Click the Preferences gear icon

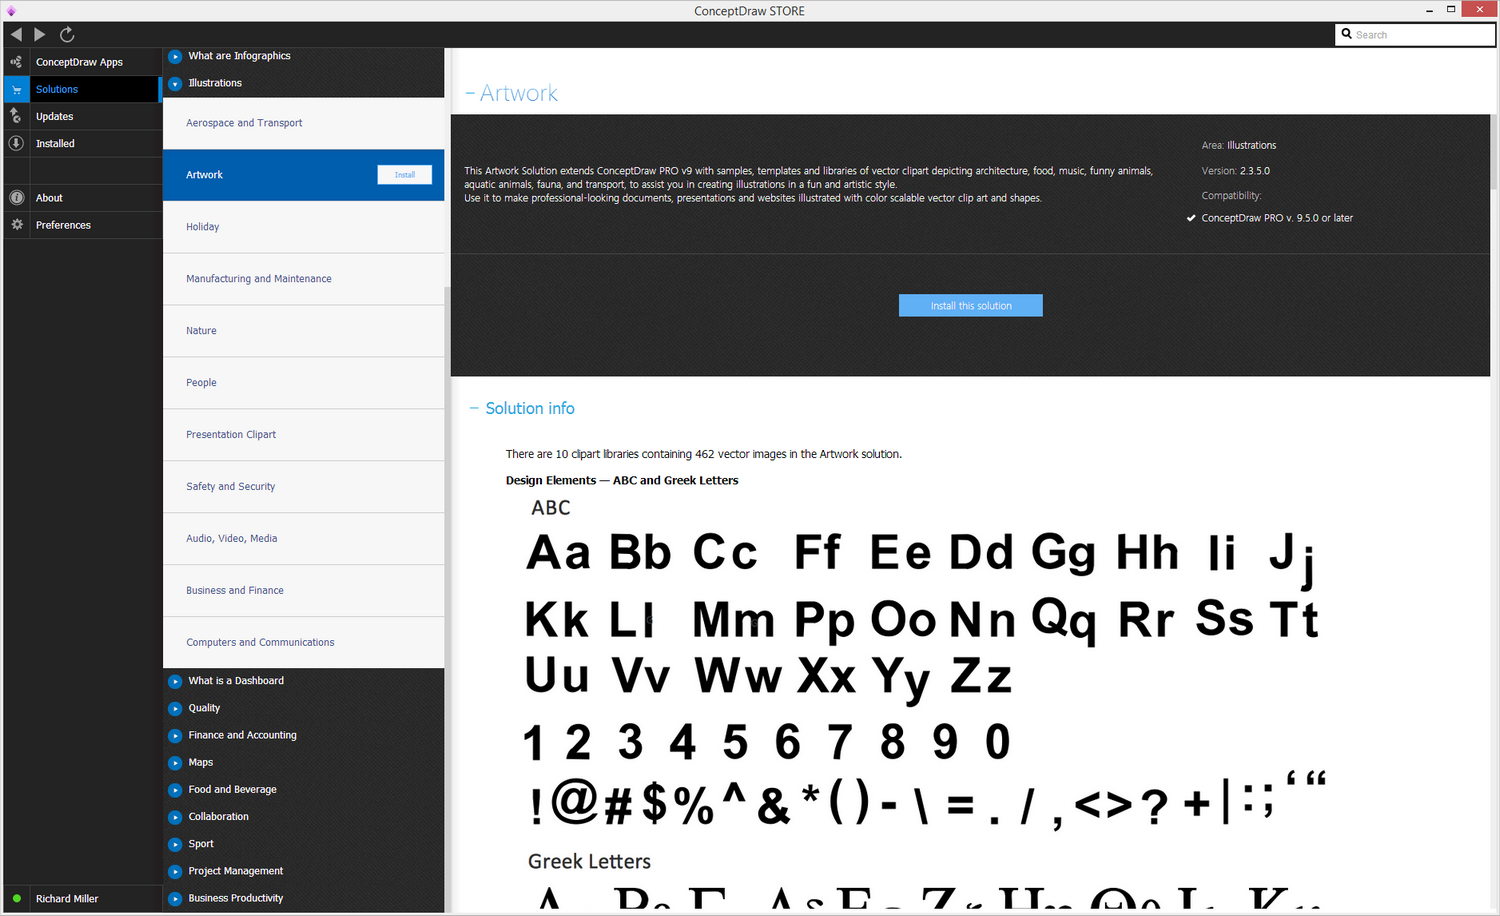[x=16, y=225]
